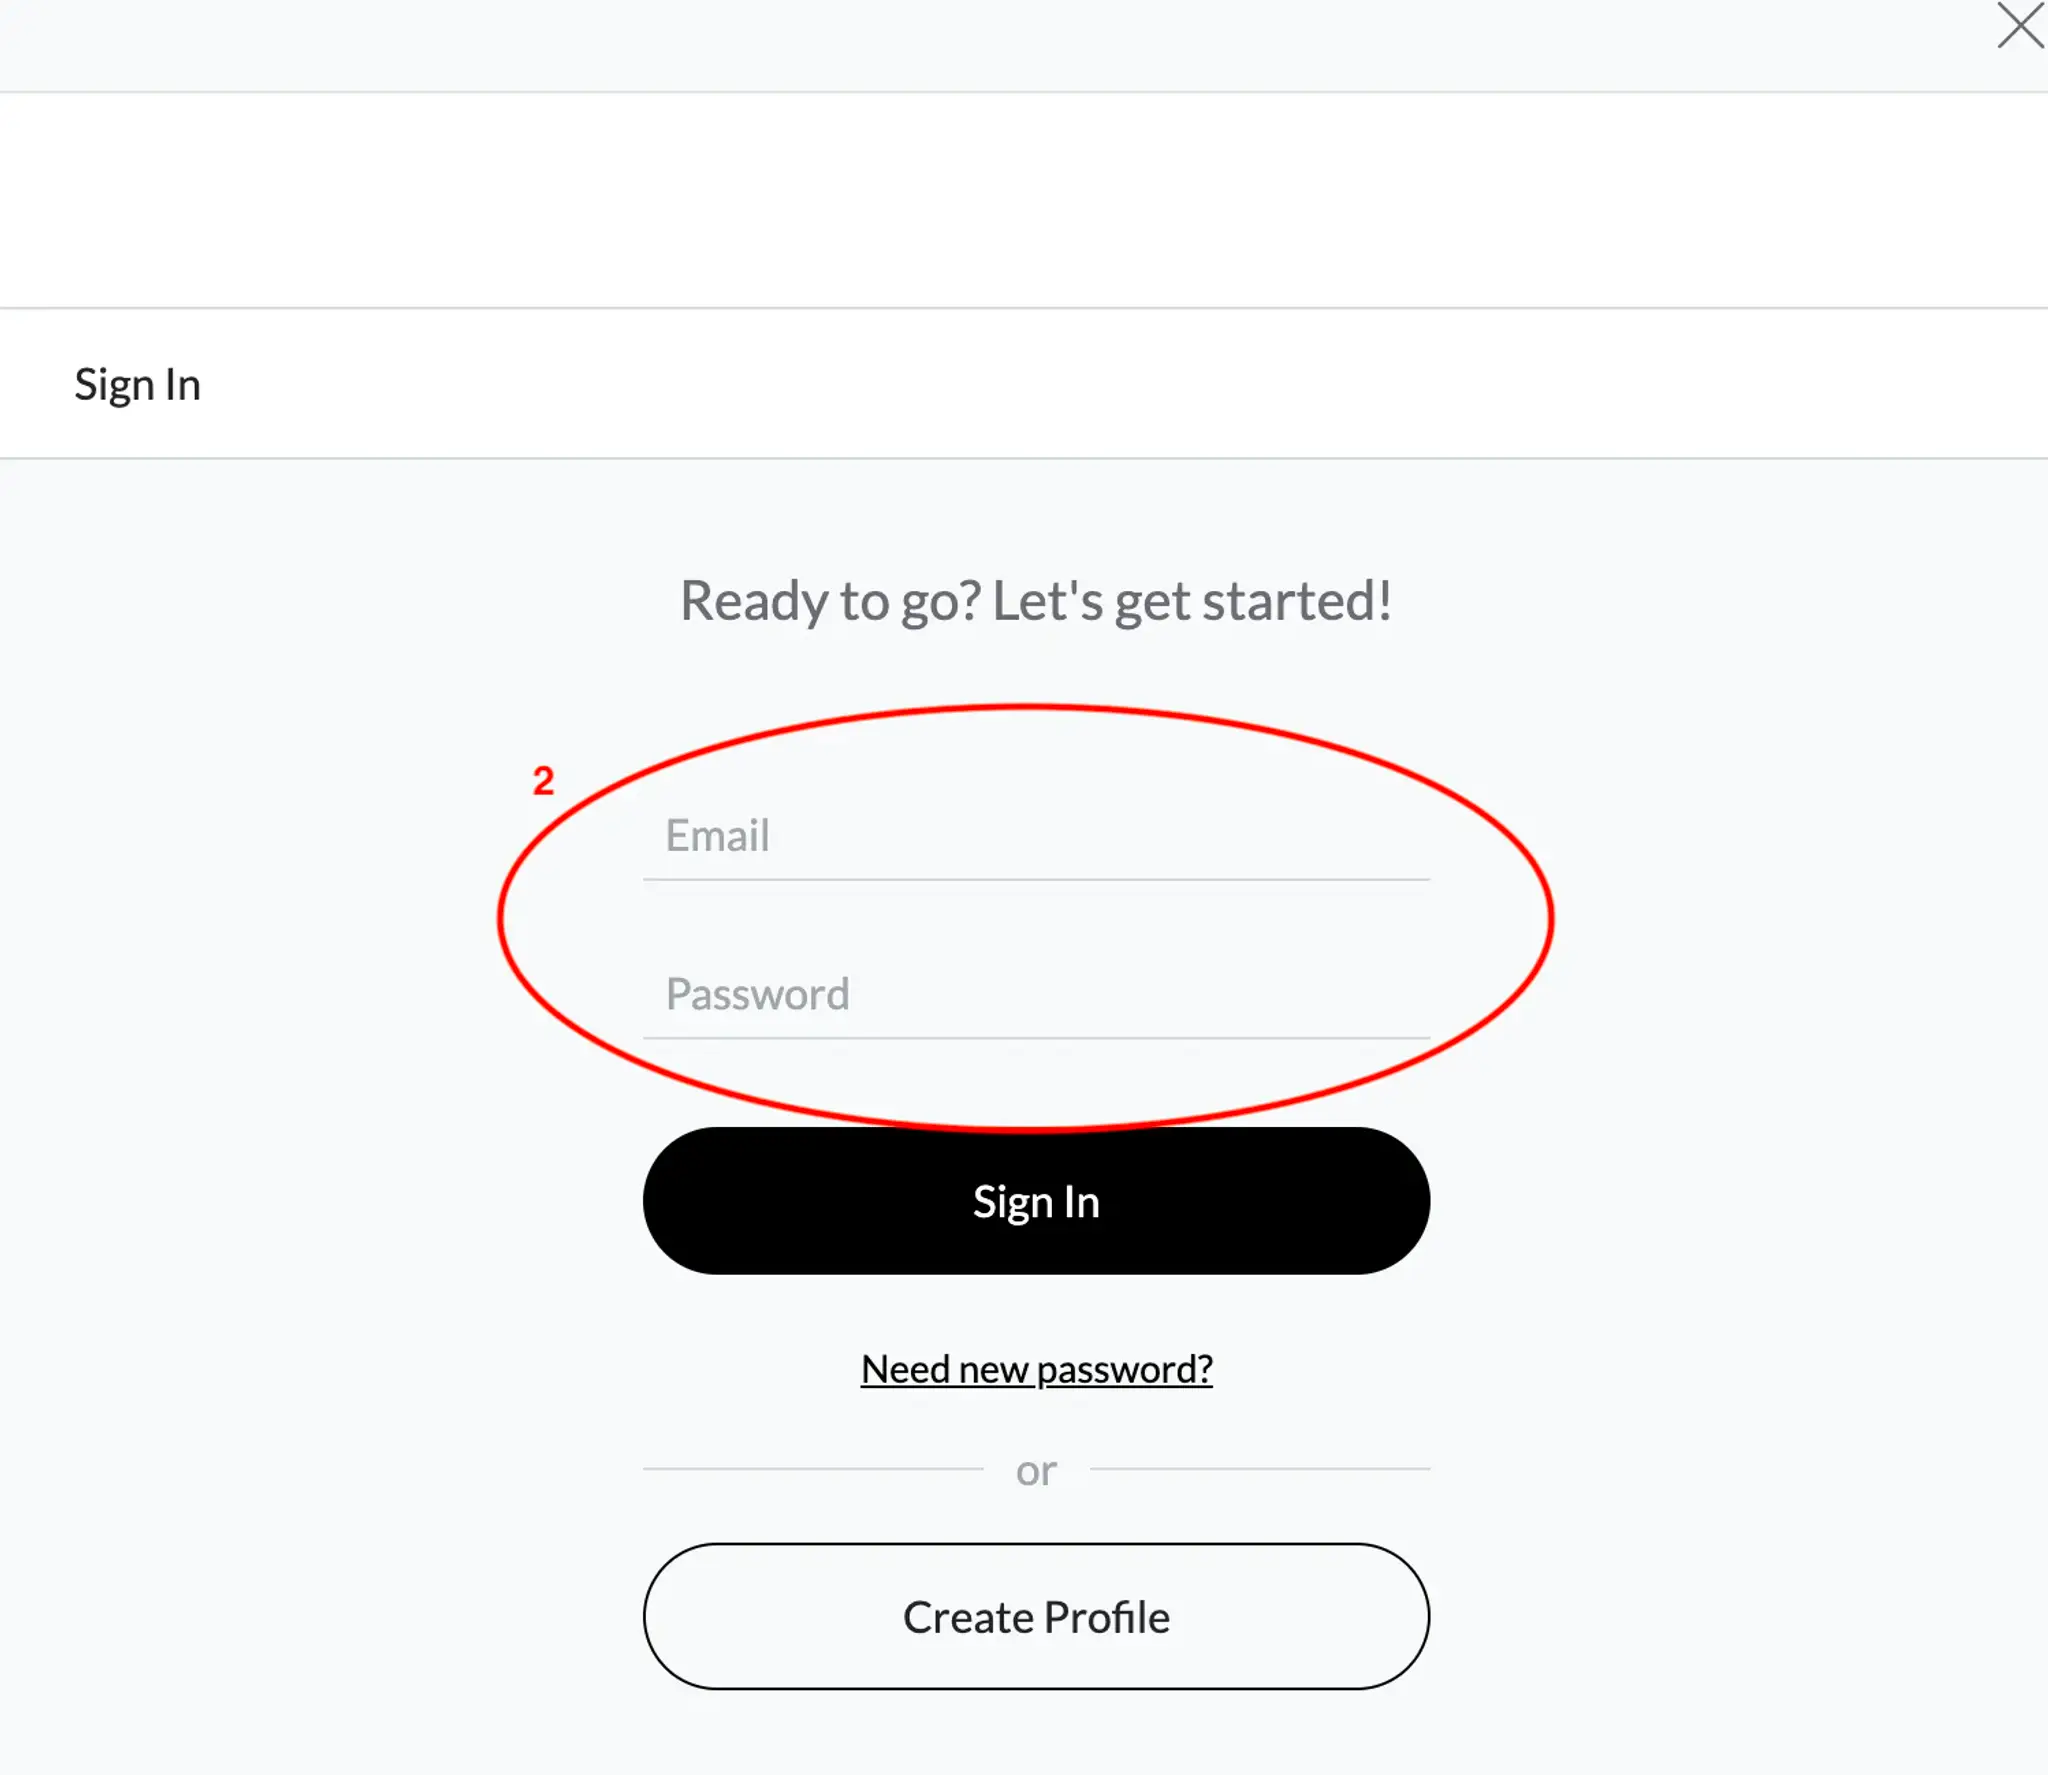
Task: Select the Sign In header tab
Action: [138, 385]
